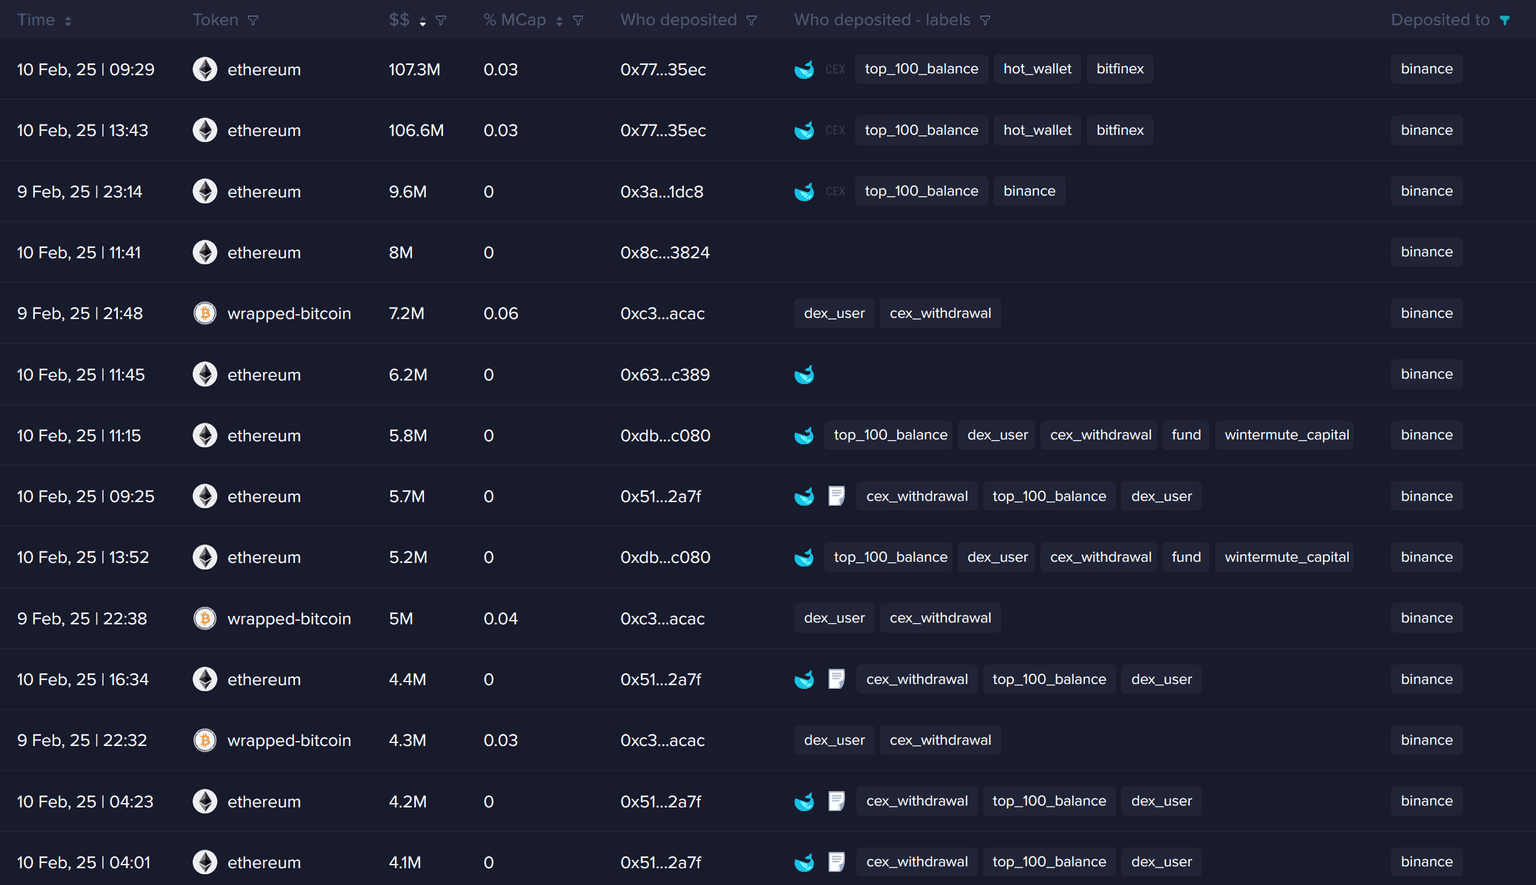Click the binance tag in the 5M wrapped-bitcoin row
Screen dimensions: 1536x885
[1426, 618]
